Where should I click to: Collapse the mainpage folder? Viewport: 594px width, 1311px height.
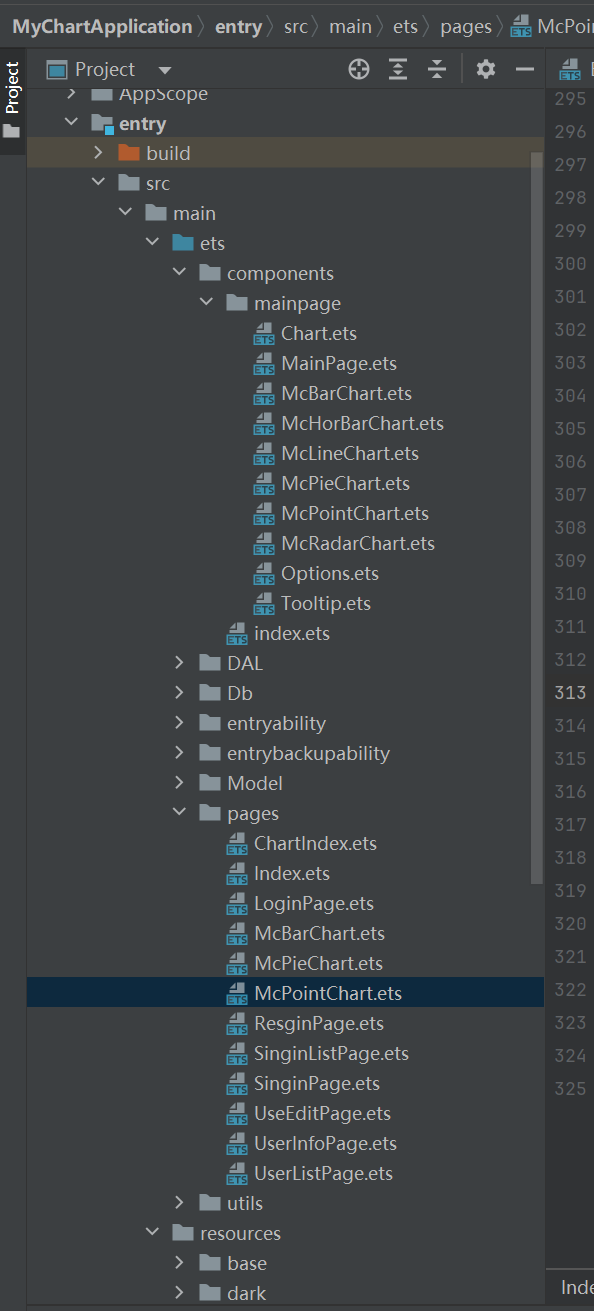point(205,303)
